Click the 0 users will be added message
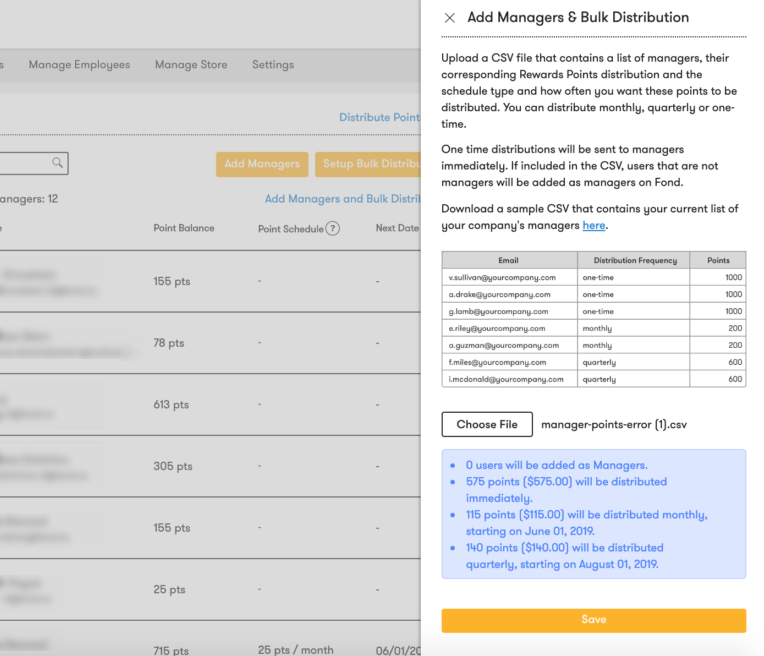 pyautogui.click(x=556, y=465)
